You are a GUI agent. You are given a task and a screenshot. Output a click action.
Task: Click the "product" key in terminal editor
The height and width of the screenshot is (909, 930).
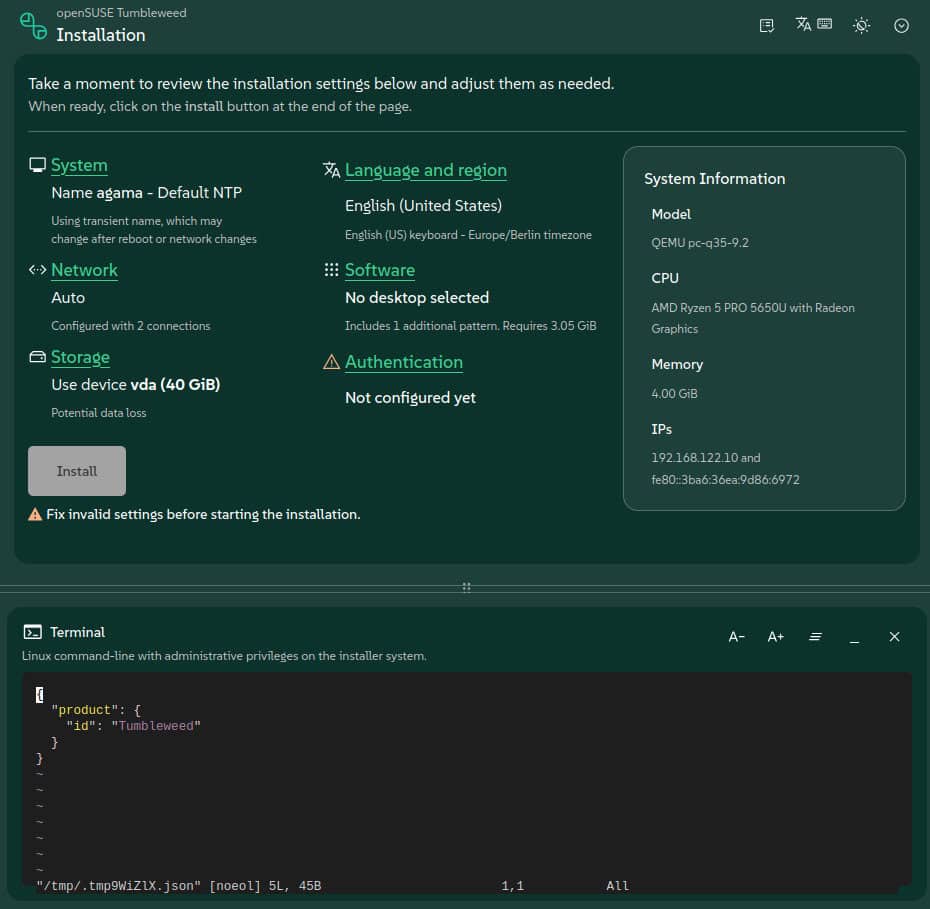coord(84,710)
